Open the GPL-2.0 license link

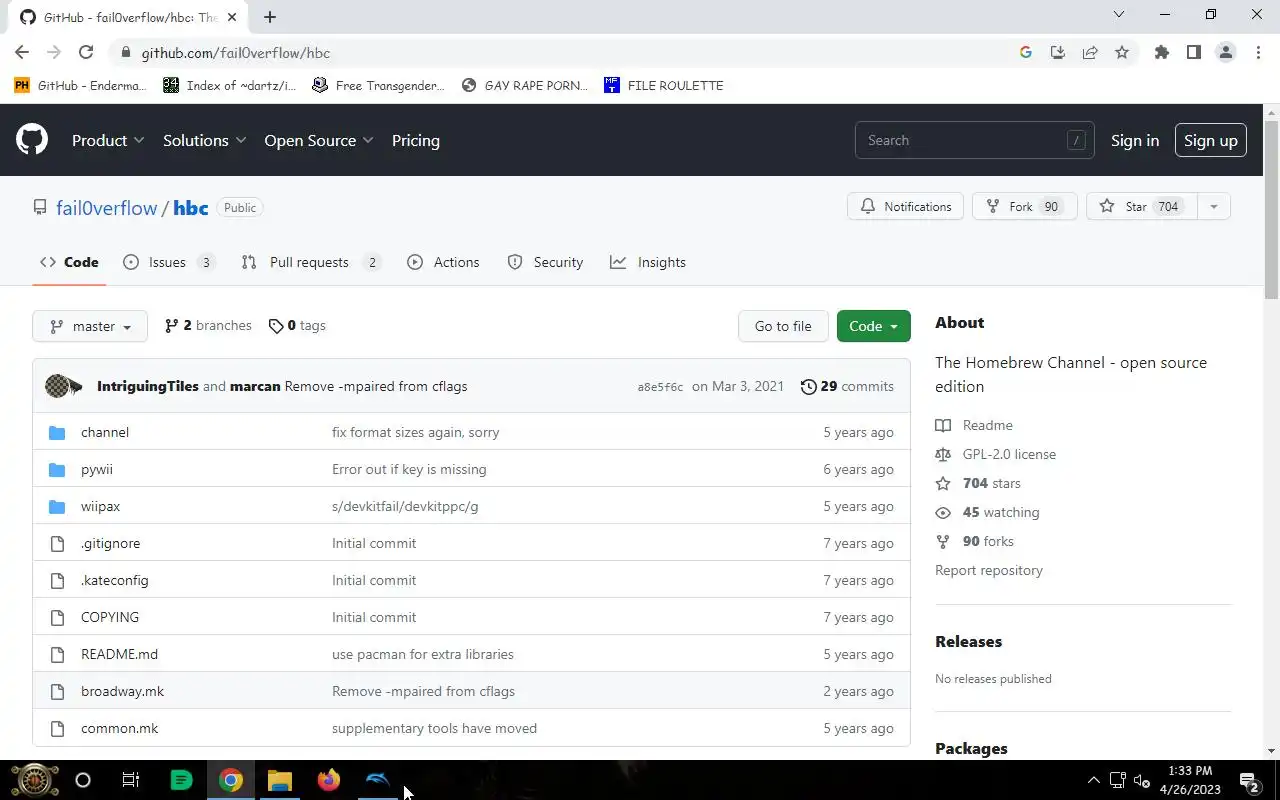pos(1009,454)
